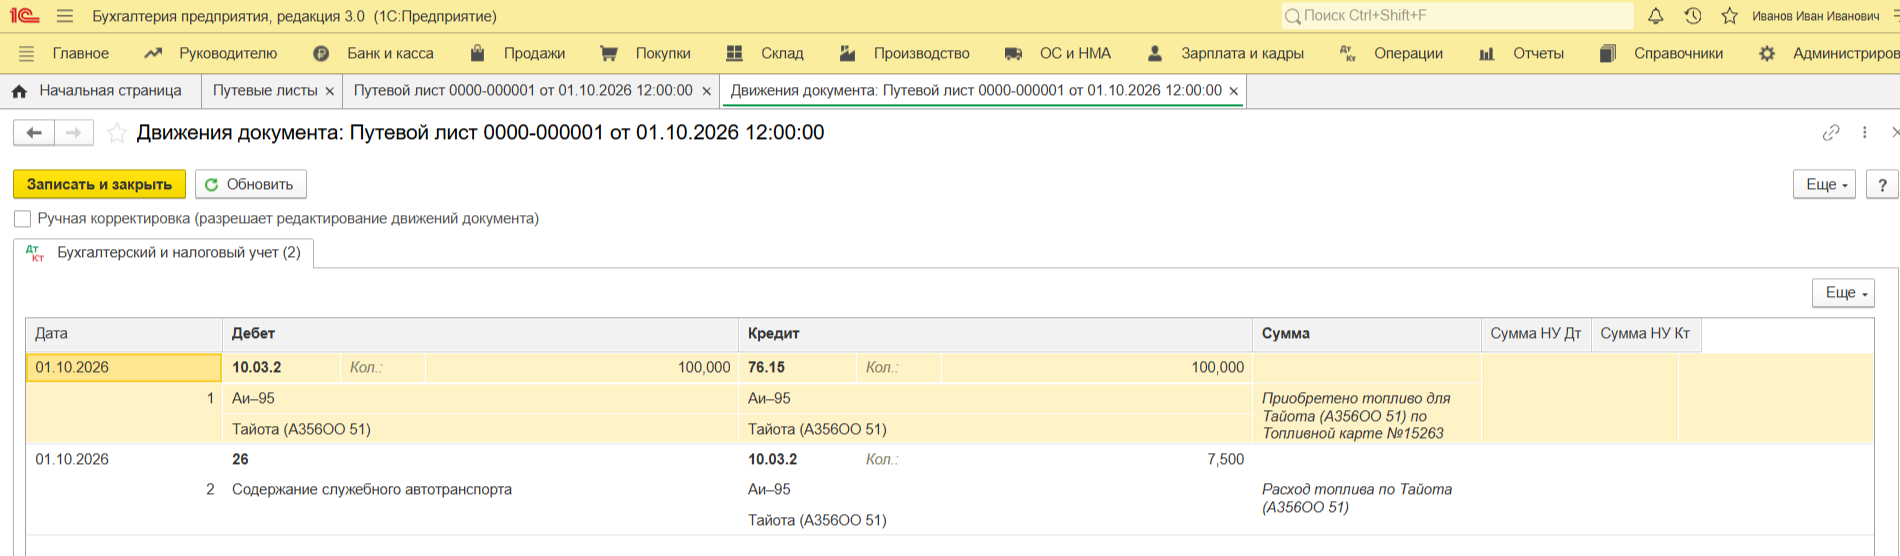1900x556 pixels.
Task: Click user name Иванов Иван Иванович
Action: point(1815,16)
